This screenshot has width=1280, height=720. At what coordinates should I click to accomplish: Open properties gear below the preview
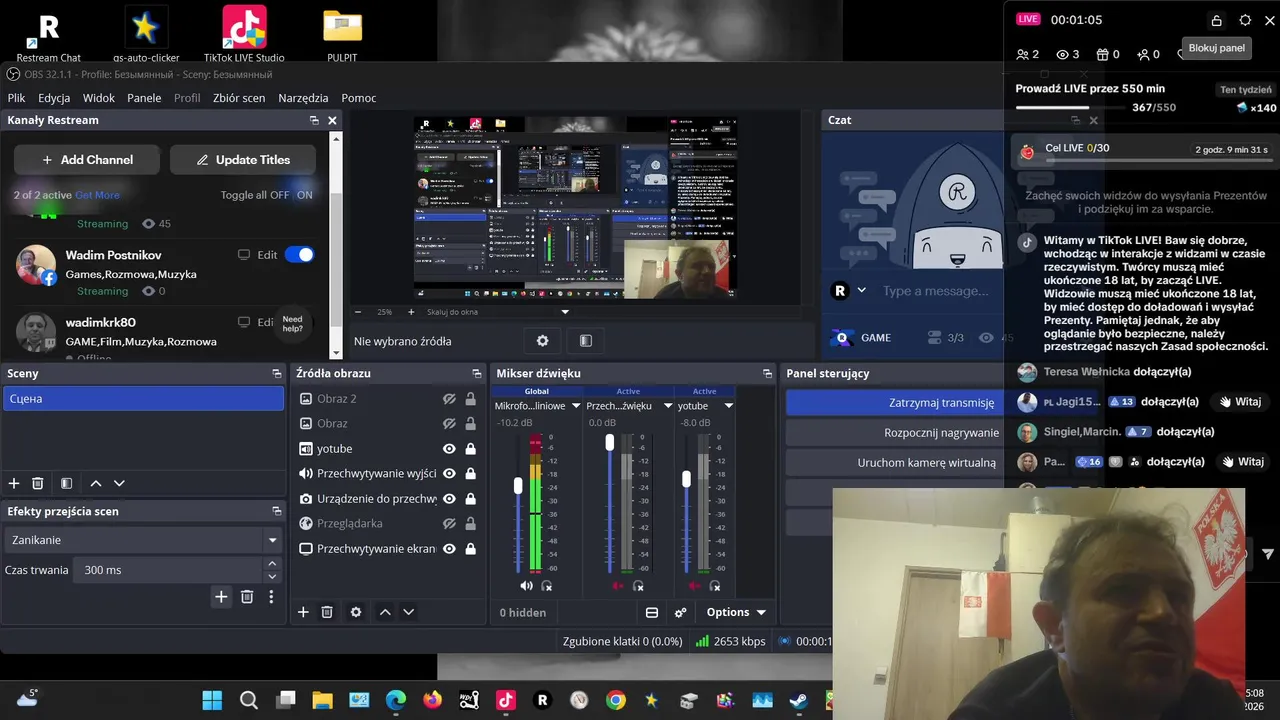pyautogui.click(x=542, y=341)
